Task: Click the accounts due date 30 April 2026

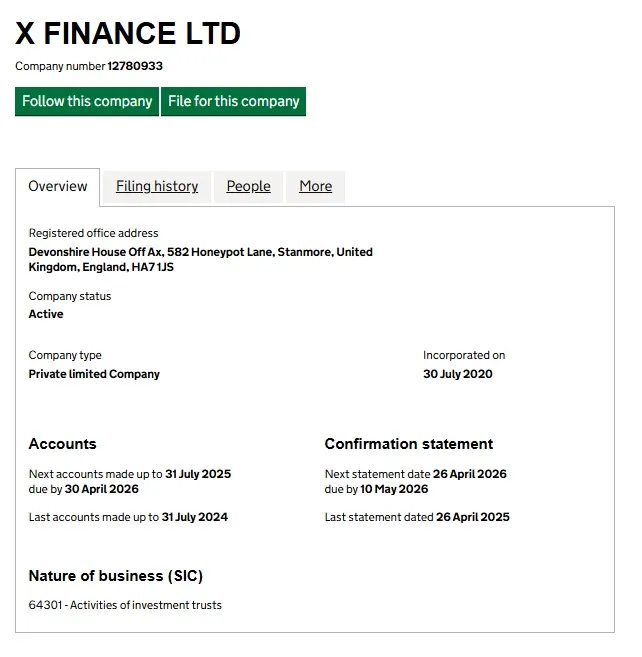Action: (x=102, y=489)
